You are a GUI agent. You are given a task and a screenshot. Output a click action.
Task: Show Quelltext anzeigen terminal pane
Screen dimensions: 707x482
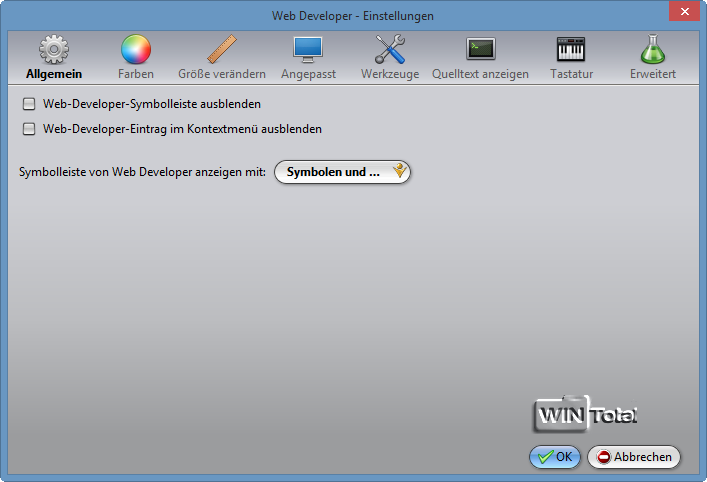coord(480,57)
